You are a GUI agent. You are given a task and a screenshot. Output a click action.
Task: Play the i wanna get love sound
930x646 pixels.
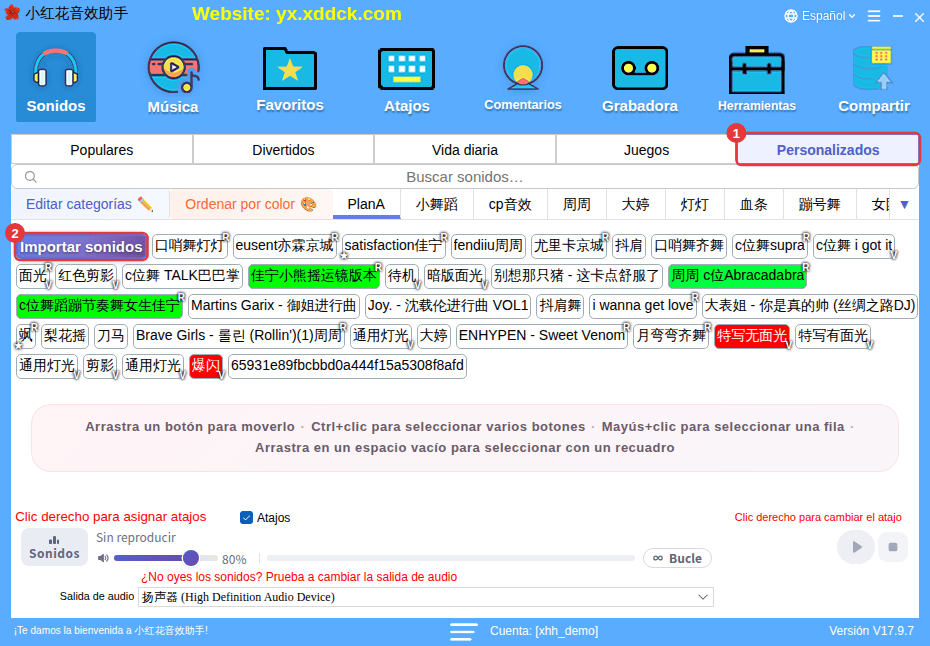pyautogui.click(x=643, y=306)
